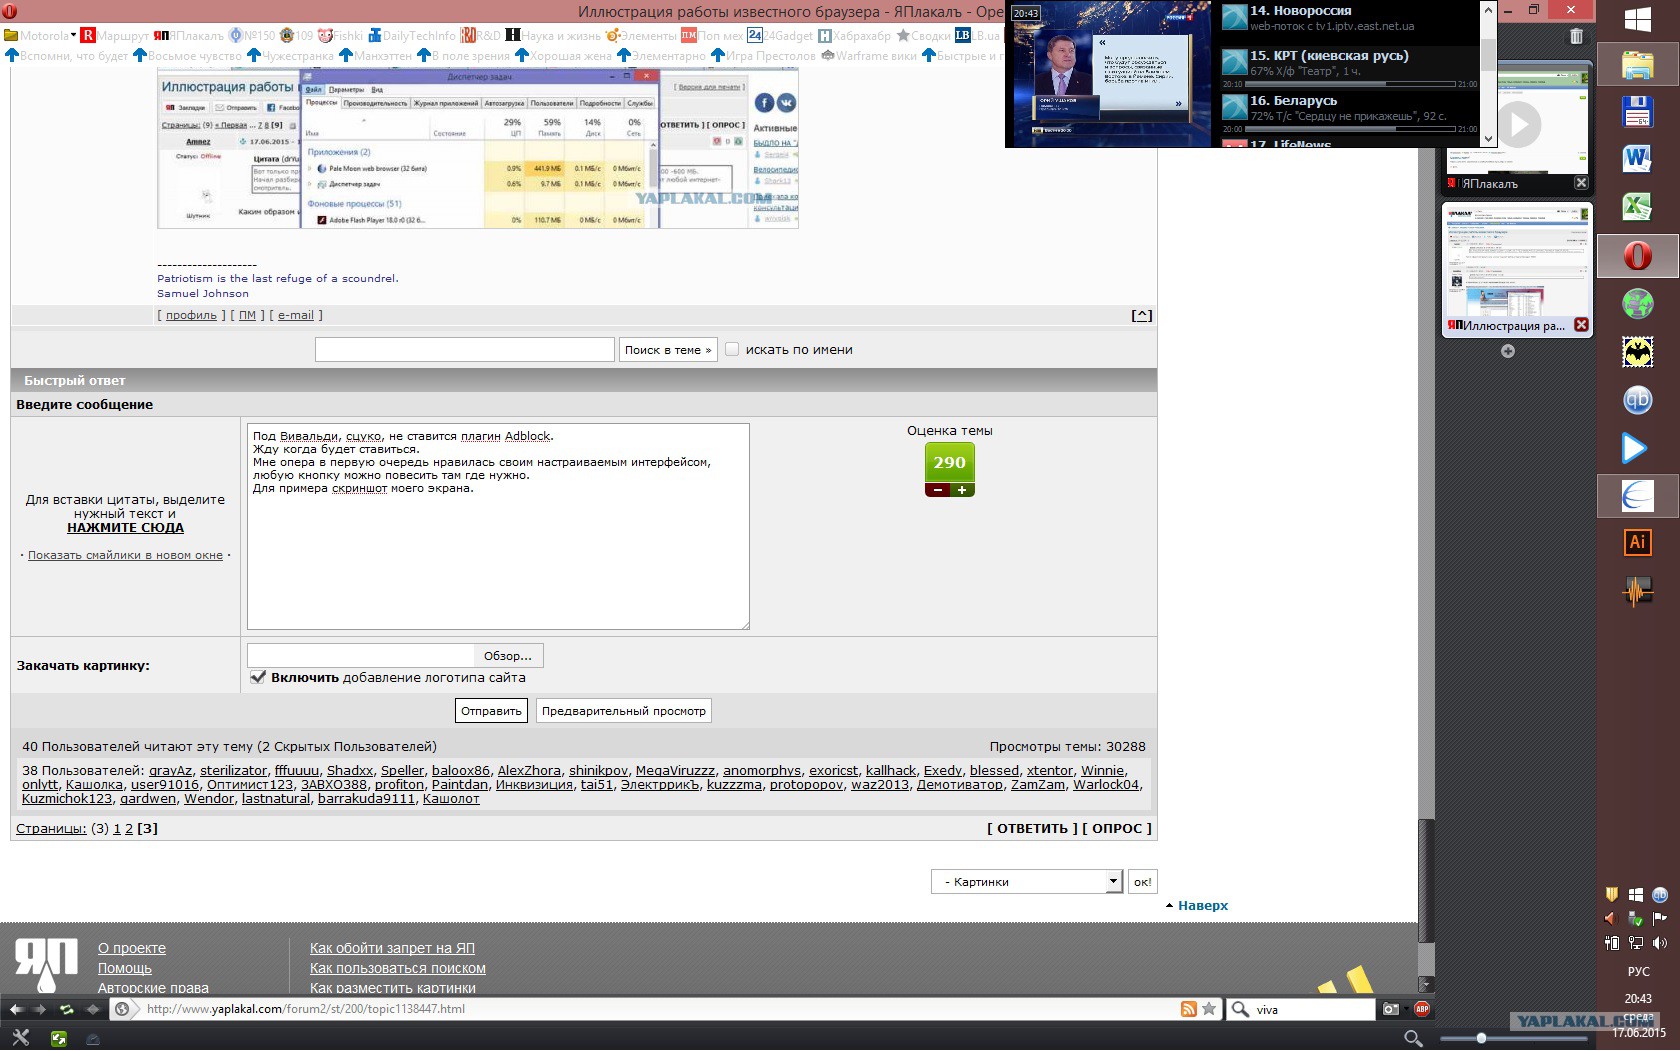Click the RSS feed icon in address bar

point(1188,1009)
